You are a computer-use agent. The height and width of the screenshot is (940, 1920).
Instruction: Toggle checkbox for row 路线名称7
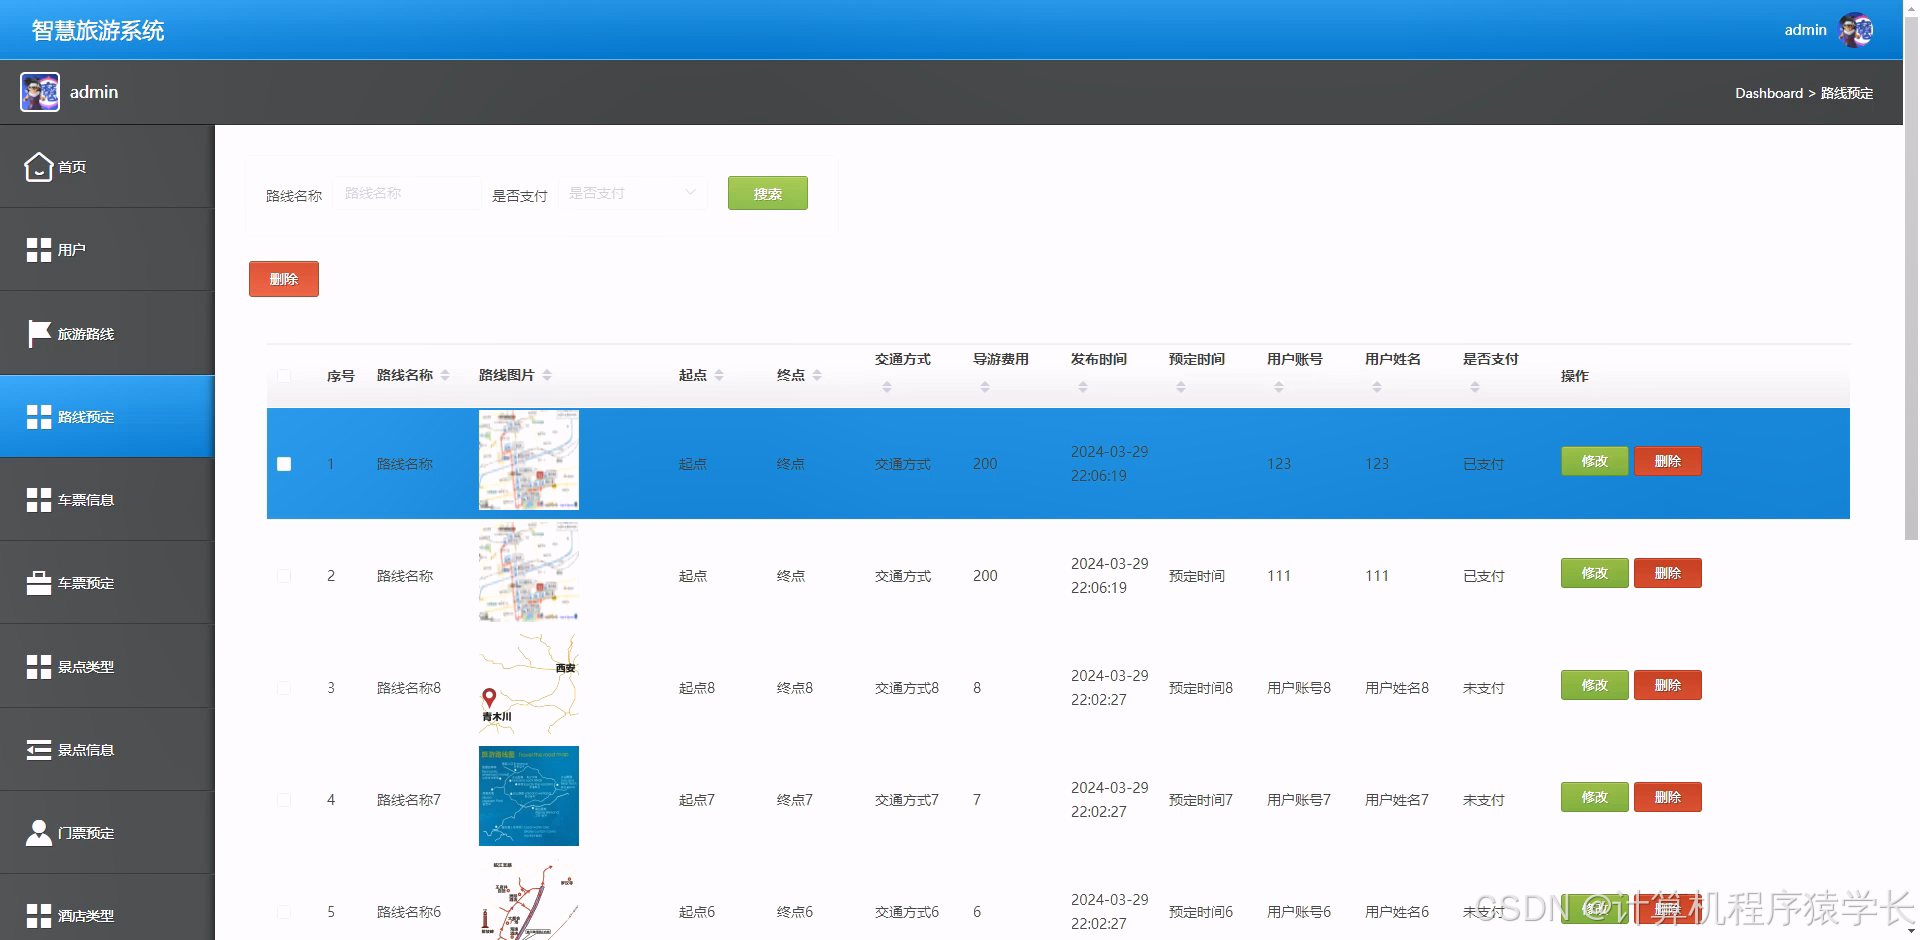click(x=284, y=800)
